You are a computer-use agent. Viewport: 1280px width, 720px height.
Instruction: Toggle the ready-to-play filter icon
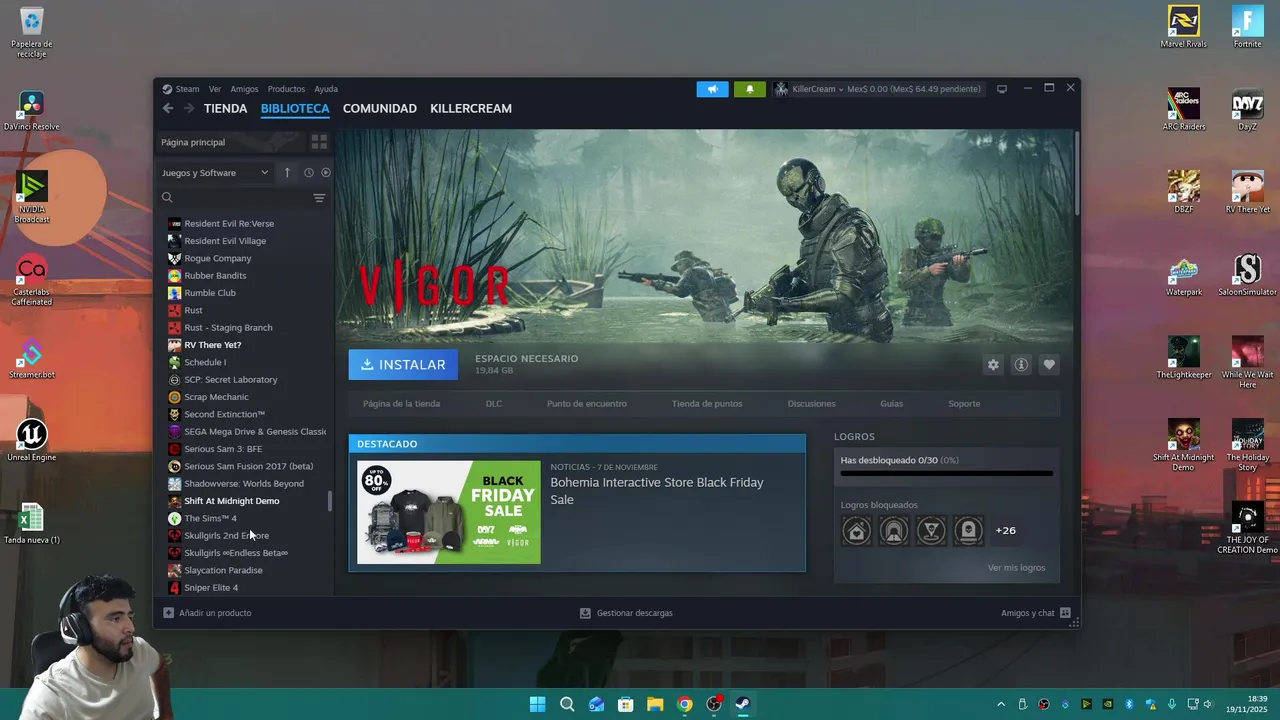[x=326, y=172]
